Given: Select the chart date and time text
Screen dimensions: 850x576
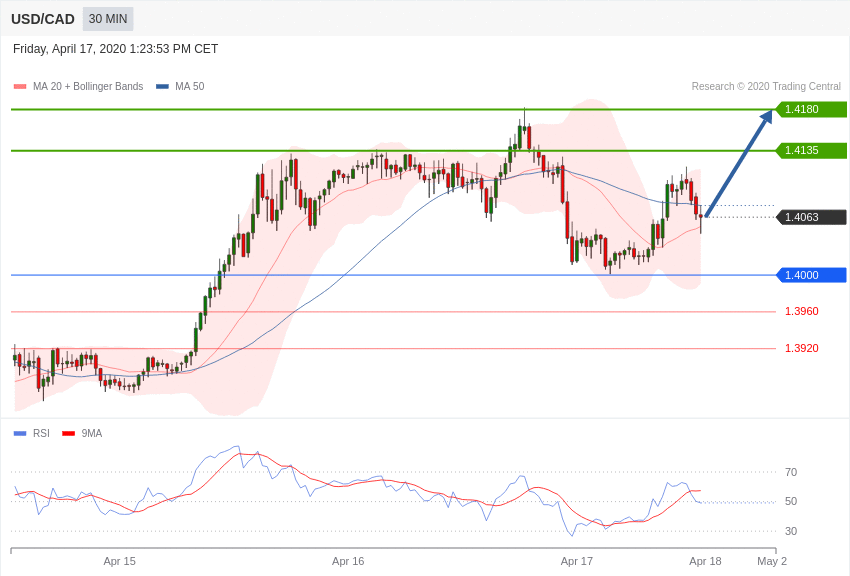Looking at the screenshot, I should 115,49.
